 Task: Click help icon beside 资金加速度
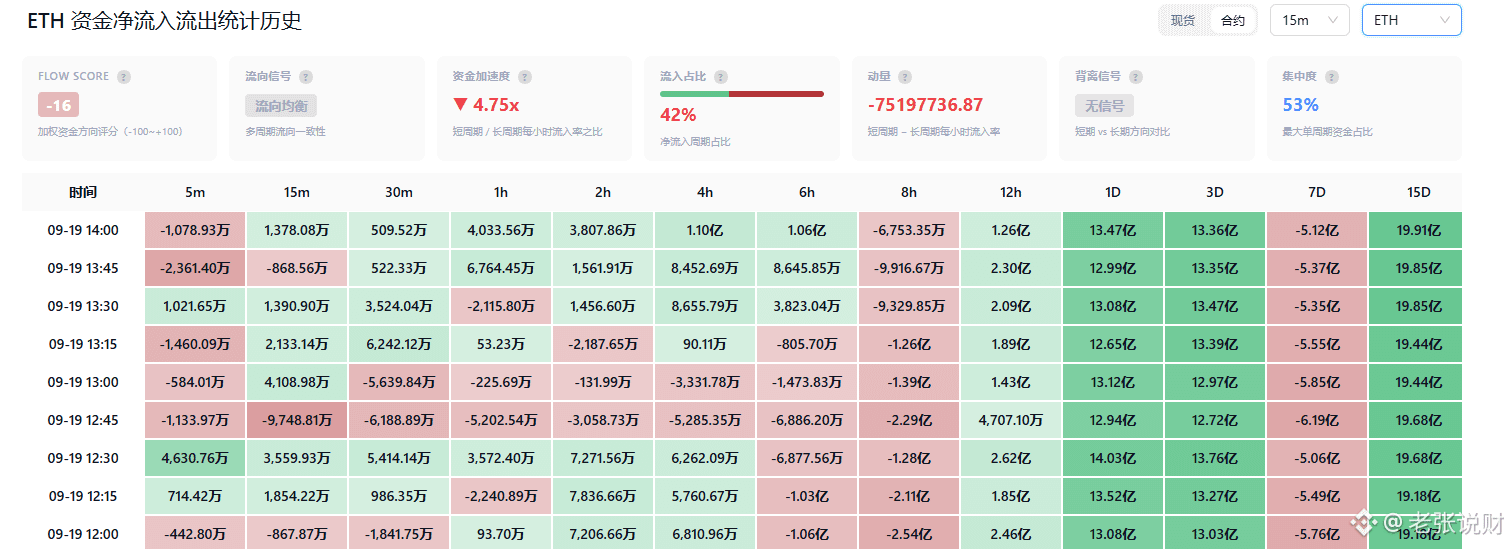tap(525, 77)
